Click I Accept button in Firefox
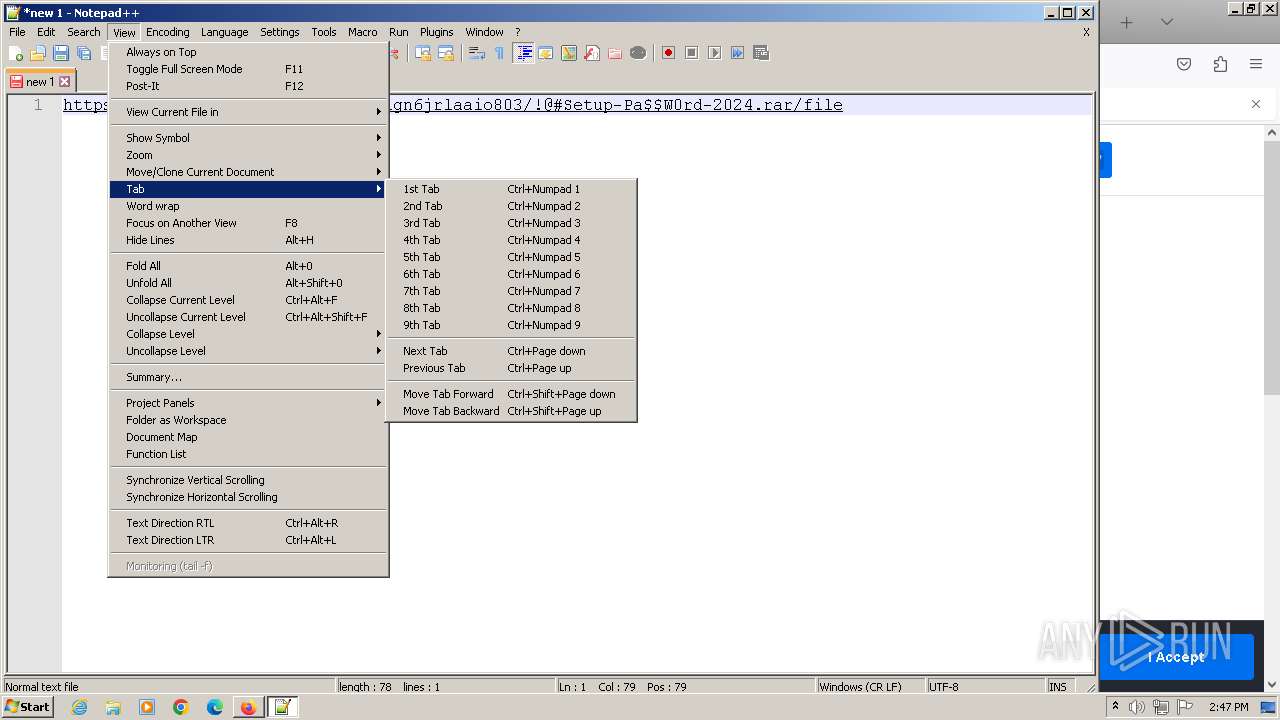 coord(1176,657)
